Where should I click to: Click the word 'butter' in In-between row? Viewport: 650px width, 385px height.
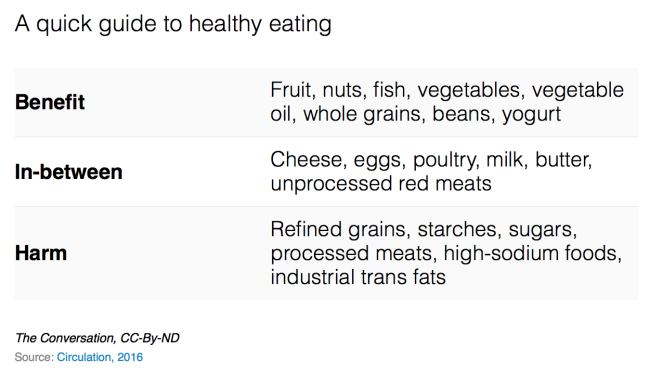[562, 160]
